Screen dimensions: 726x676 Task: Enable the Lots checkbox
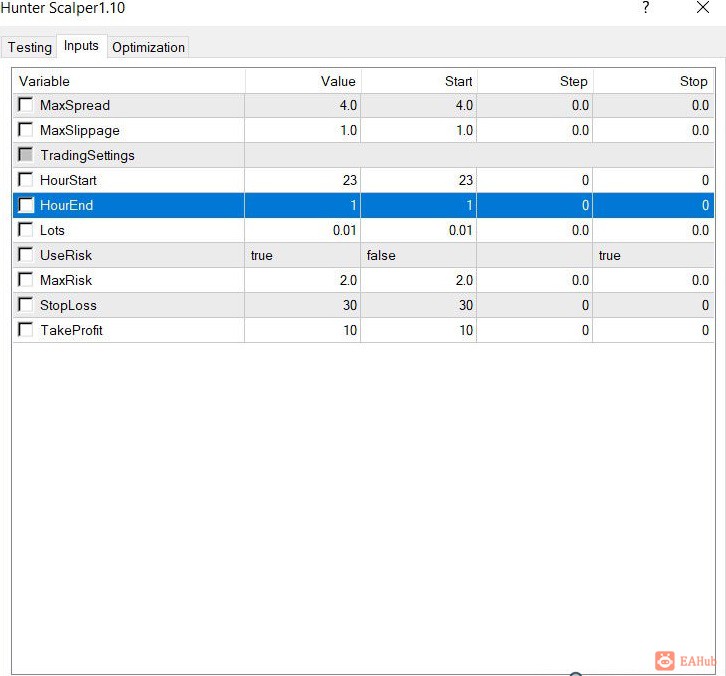click(x=25, y=230)
